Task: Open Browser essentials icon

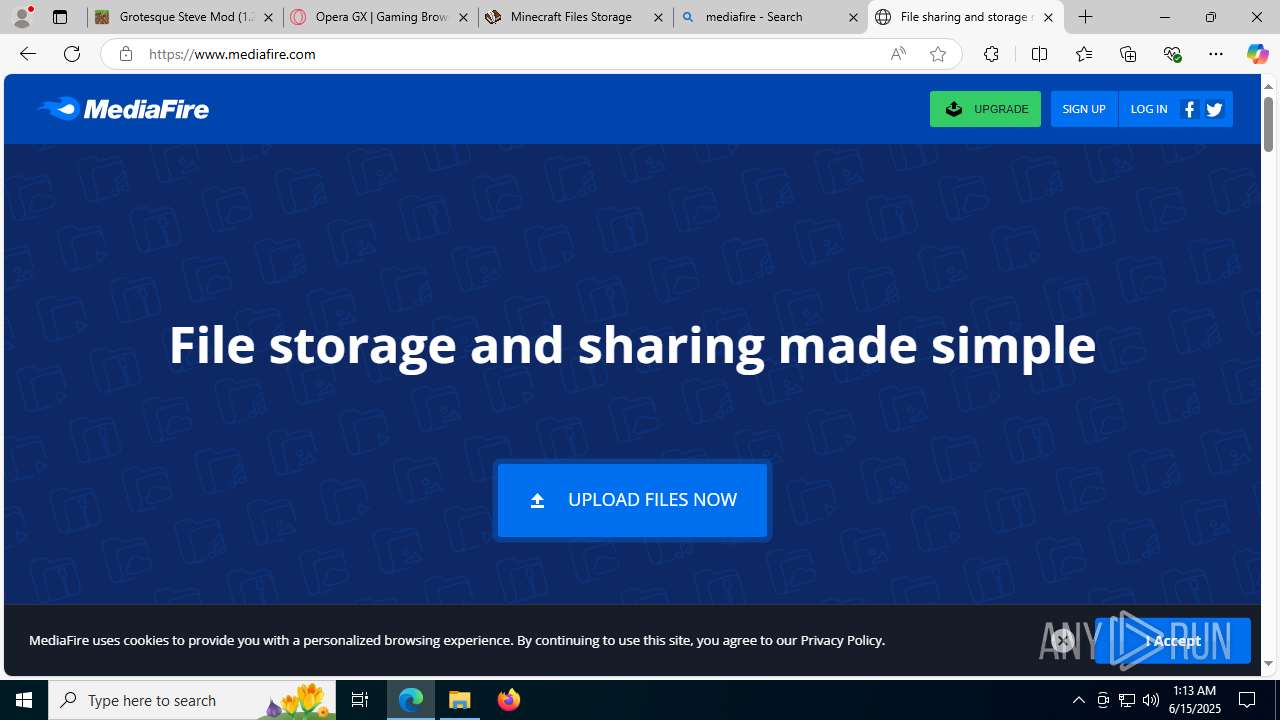Action: pyautogui.click(x=1172, y=54)
